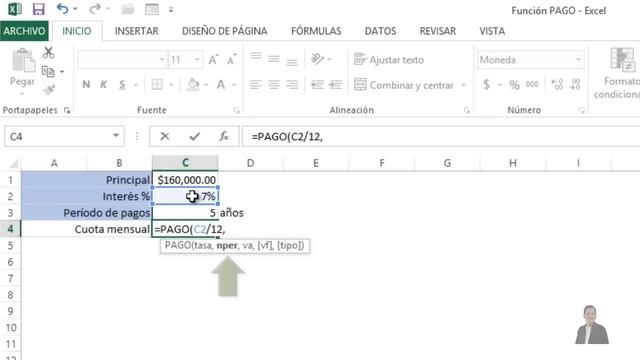Click the Borders icon
This screenshot has width=640, height=360.
coord(157,84)
